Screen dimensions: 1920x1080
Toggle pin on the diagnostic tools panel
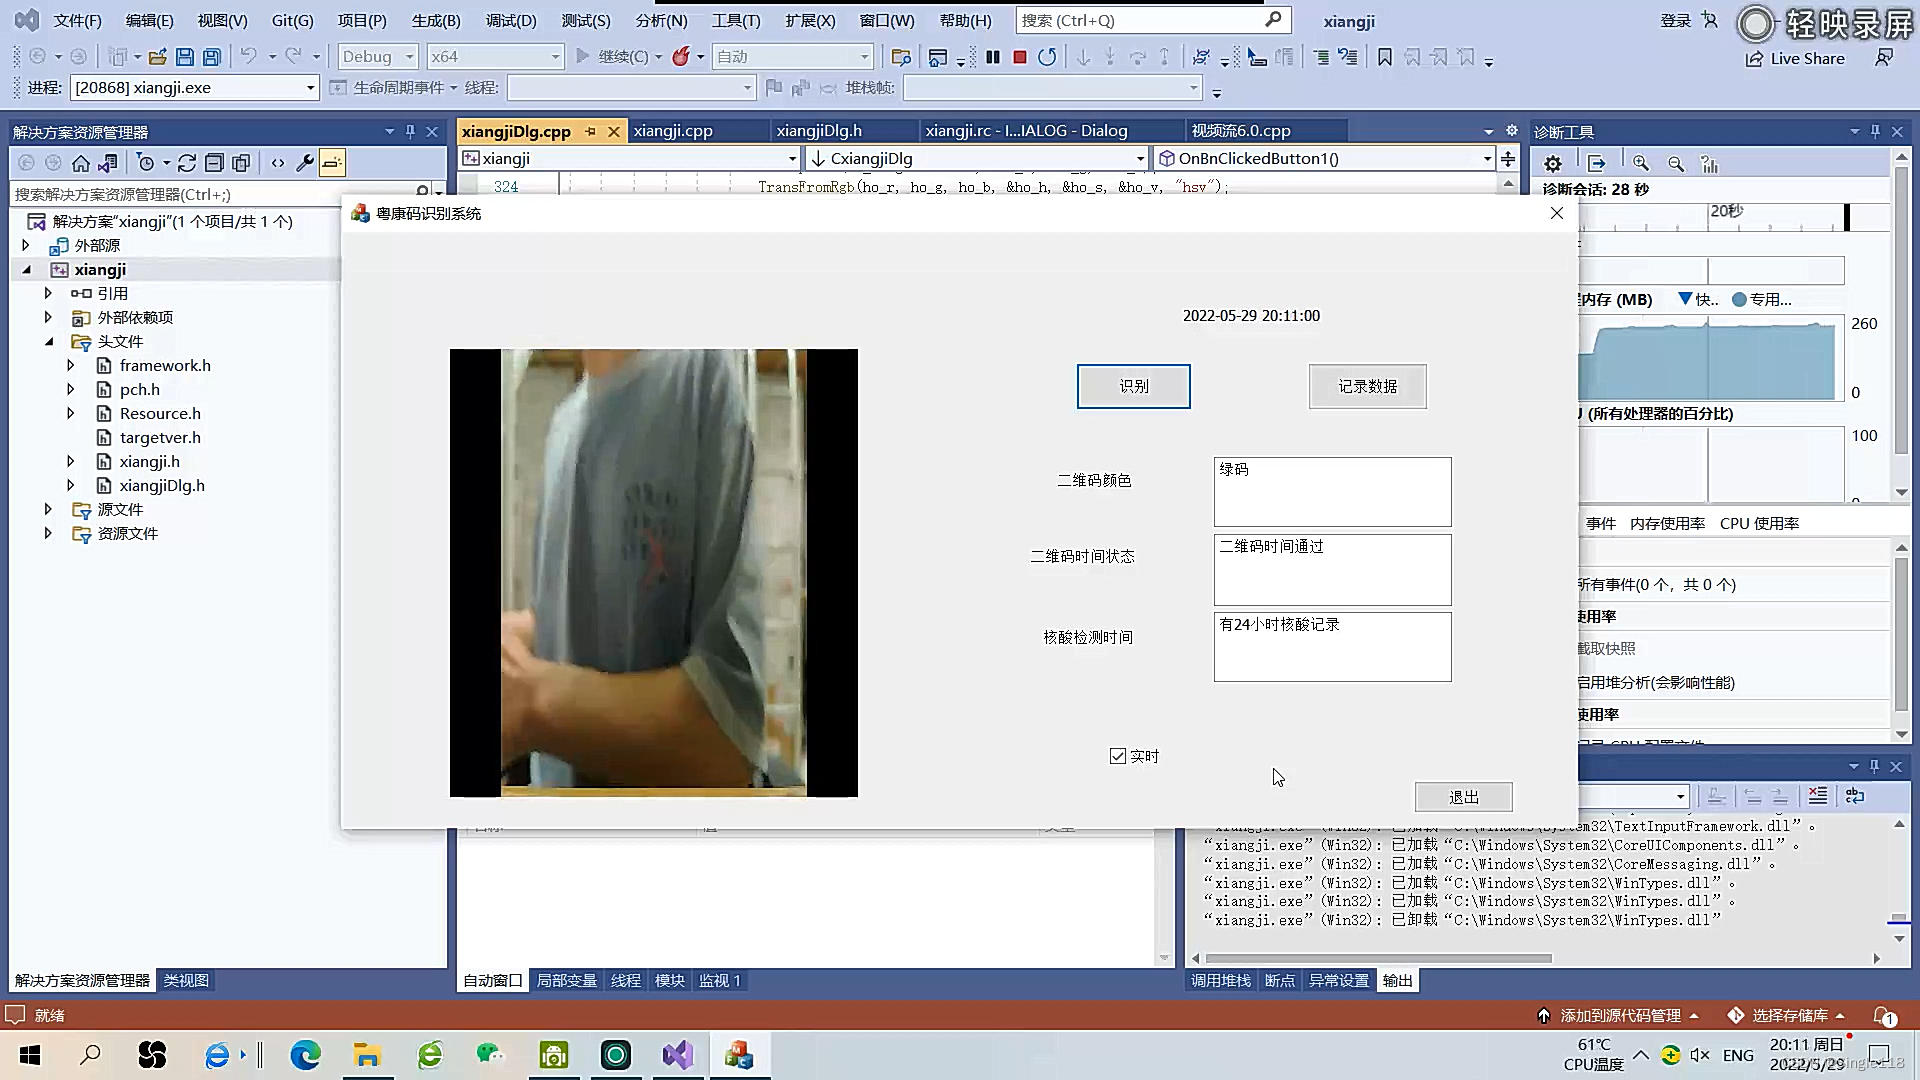[x=1875, y=131]
